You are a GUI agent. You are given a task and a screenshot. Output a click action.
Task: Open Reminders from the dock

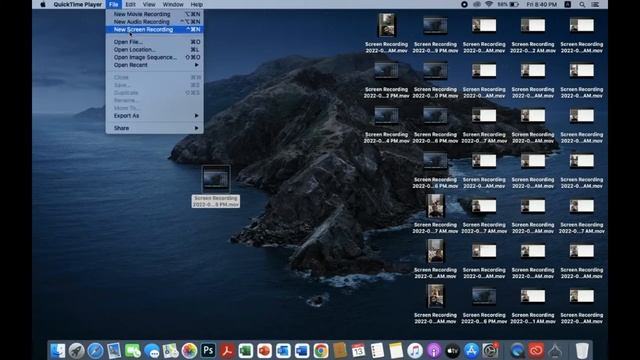pos(377,351)
